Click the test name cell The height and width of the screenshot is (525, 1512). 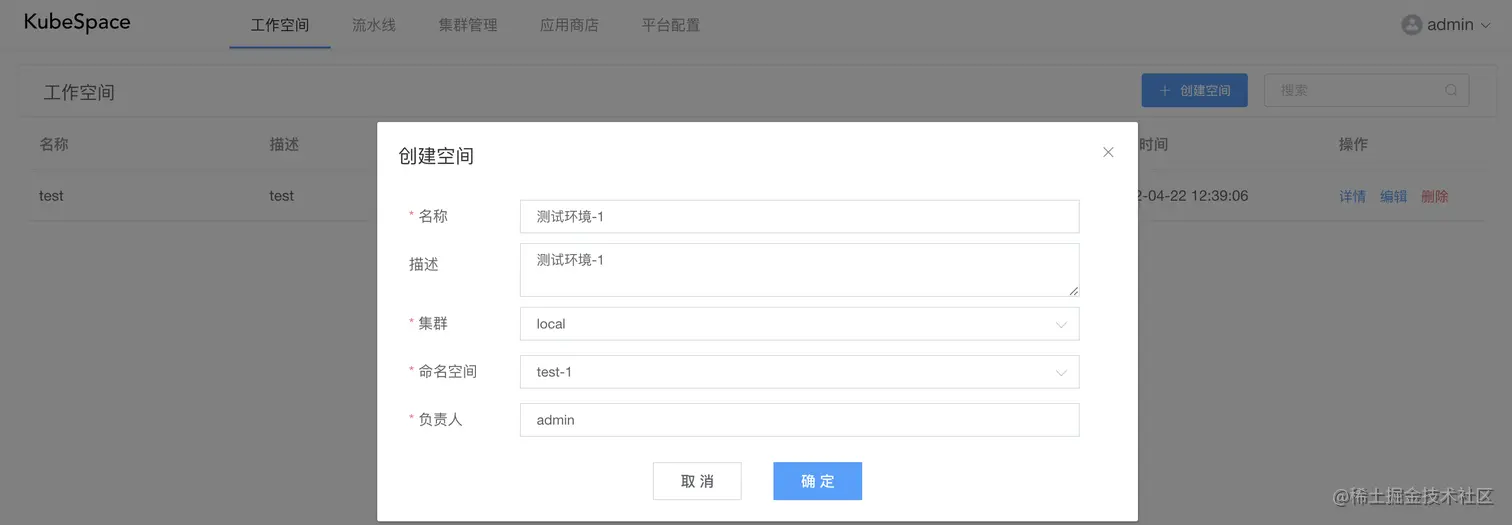51,196
